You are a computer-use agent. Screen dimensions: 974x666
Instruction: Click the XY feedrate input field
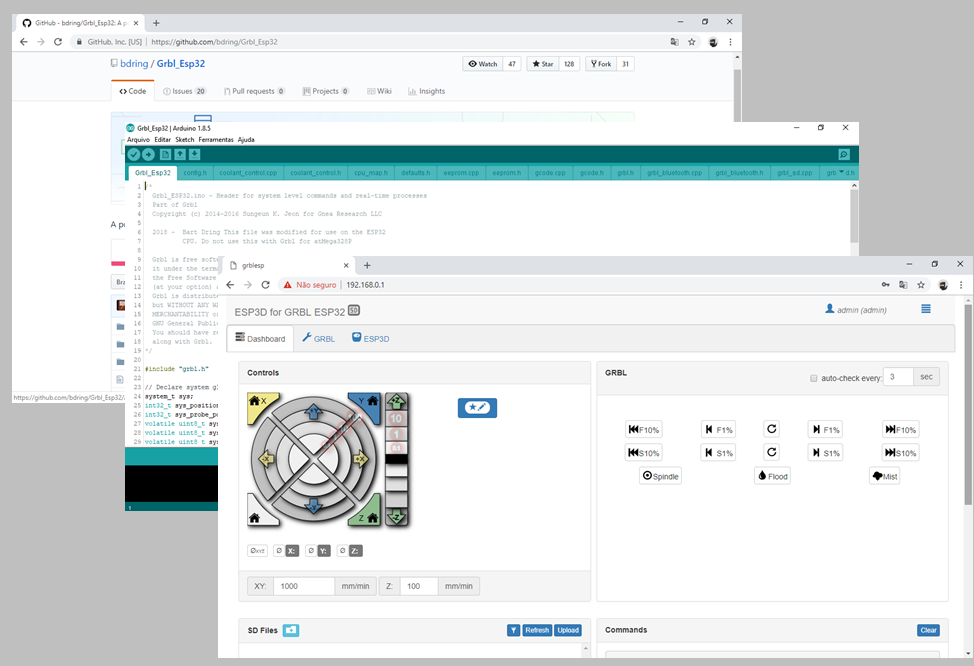pyautogui.click(x=304, y=586)
